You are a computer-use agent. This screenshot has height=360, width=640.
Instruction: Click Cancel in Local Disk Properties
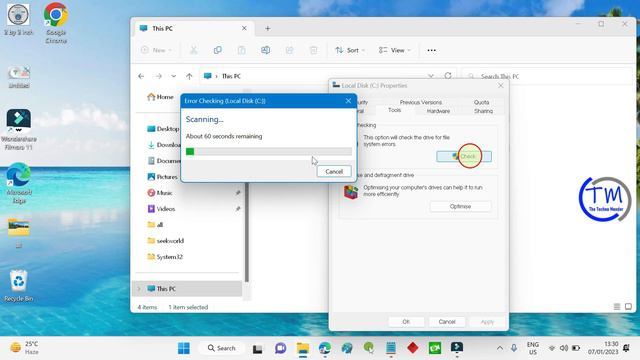pyautogui.click(x=447, y=322)
